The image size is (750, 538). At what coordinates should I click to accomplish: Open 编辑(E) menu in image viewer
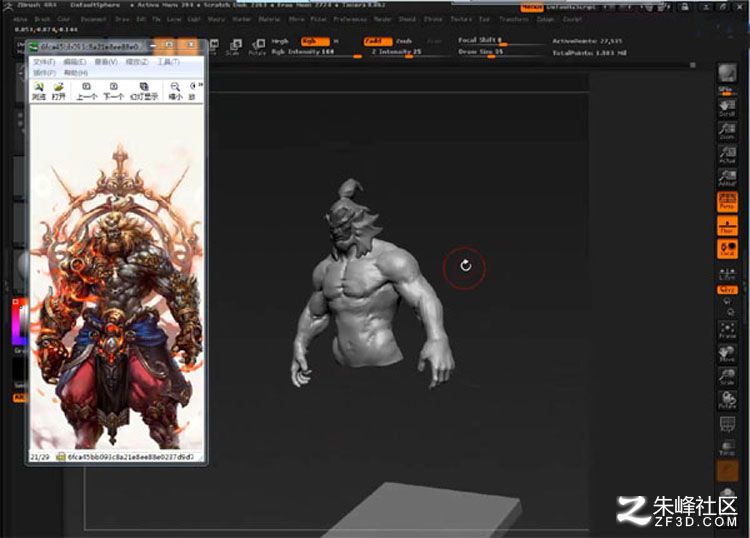pyautogui.click(x=75, y=62)
